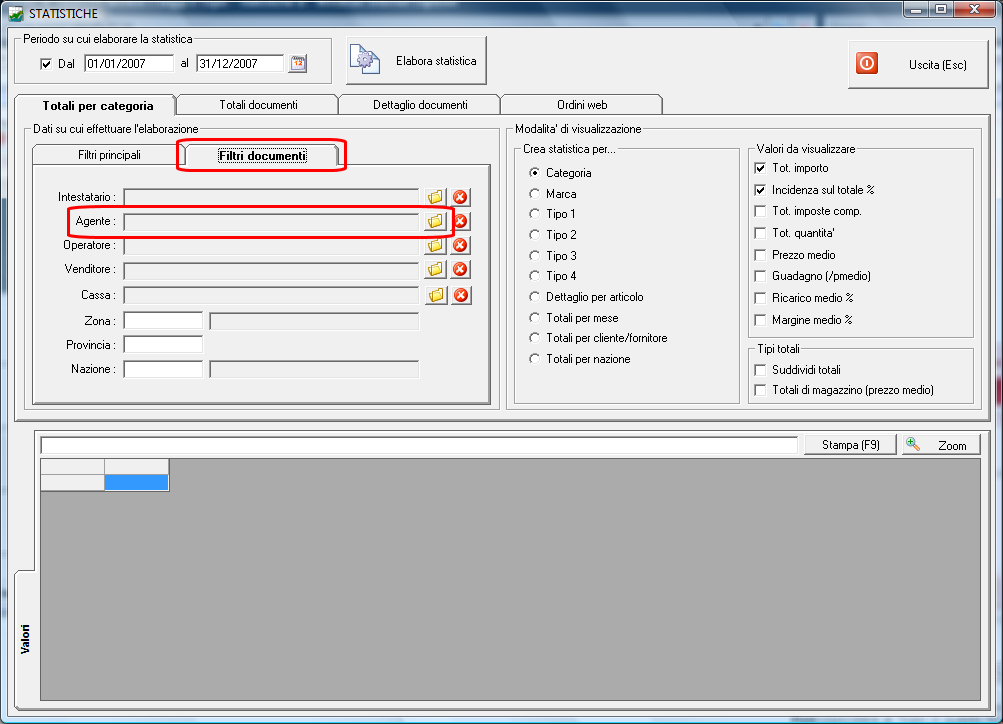Click the Dal start date field
This screenshot has width=1003, height=724.
click(129, 63)
